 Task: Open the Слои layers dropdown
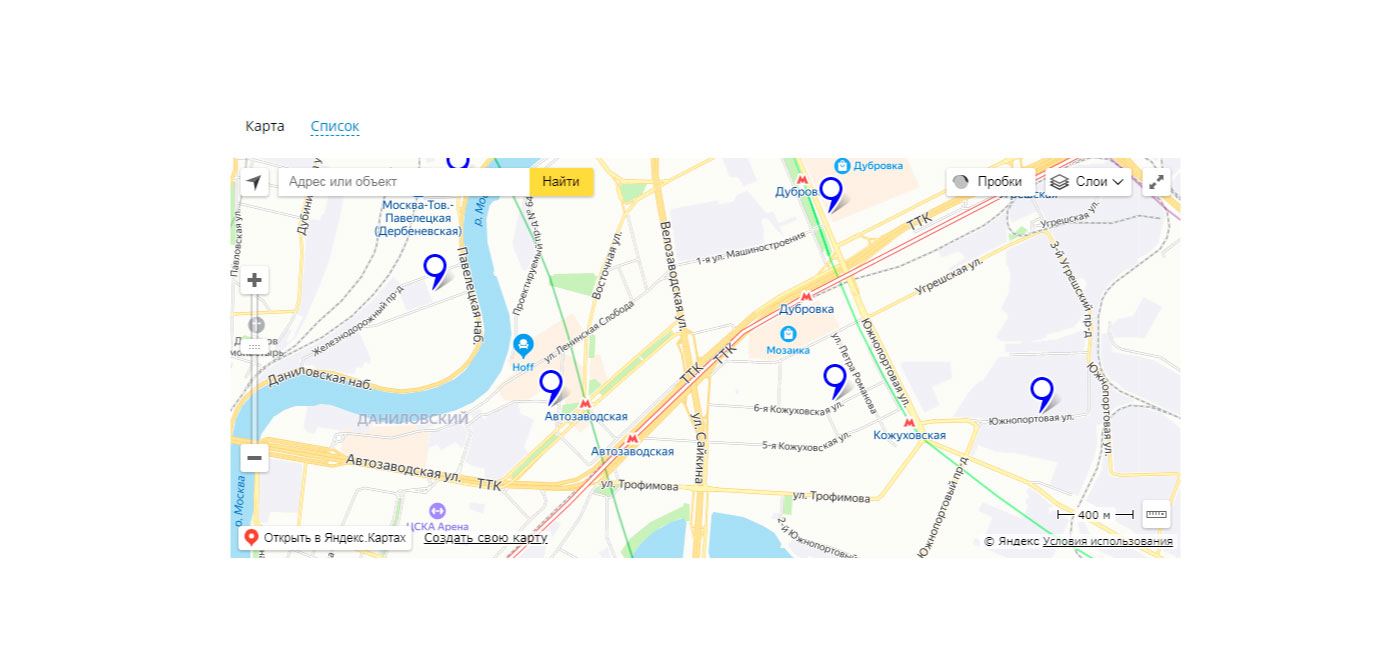pyautogui.click(x=1088, y=182)
